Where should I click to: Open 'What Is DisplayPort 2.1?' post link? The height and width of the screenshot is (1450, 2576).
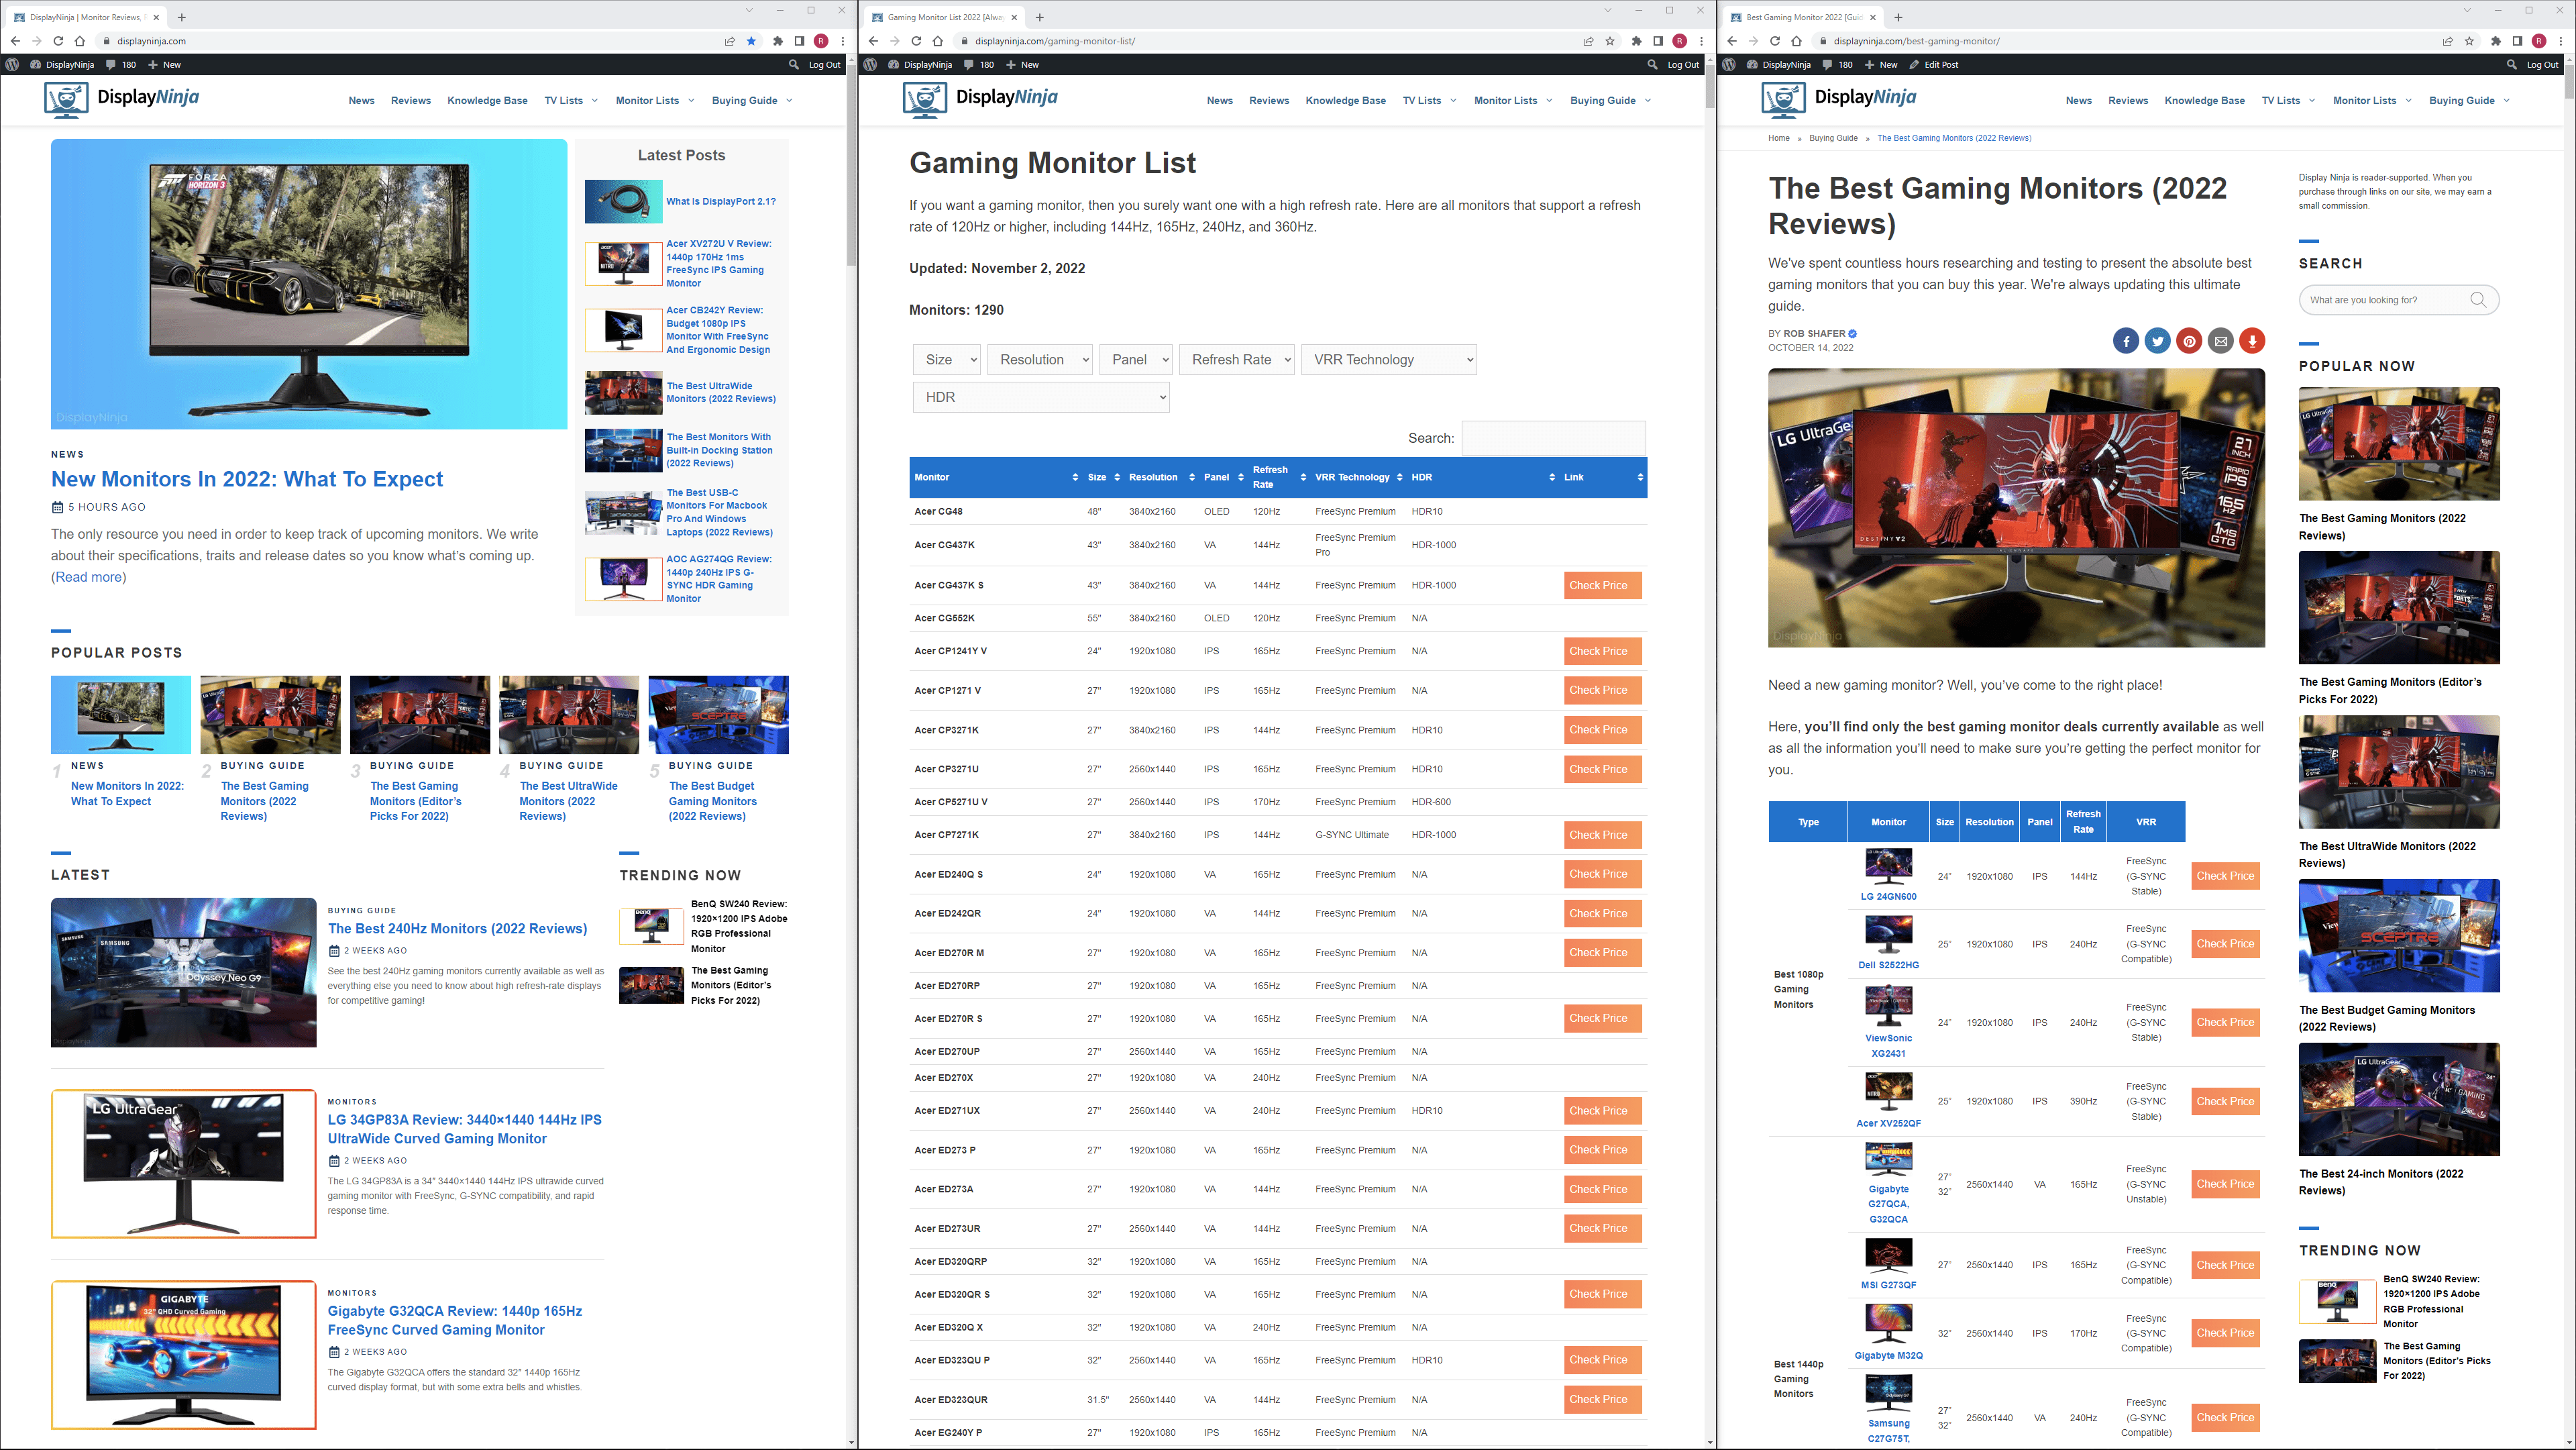(720, 202)
